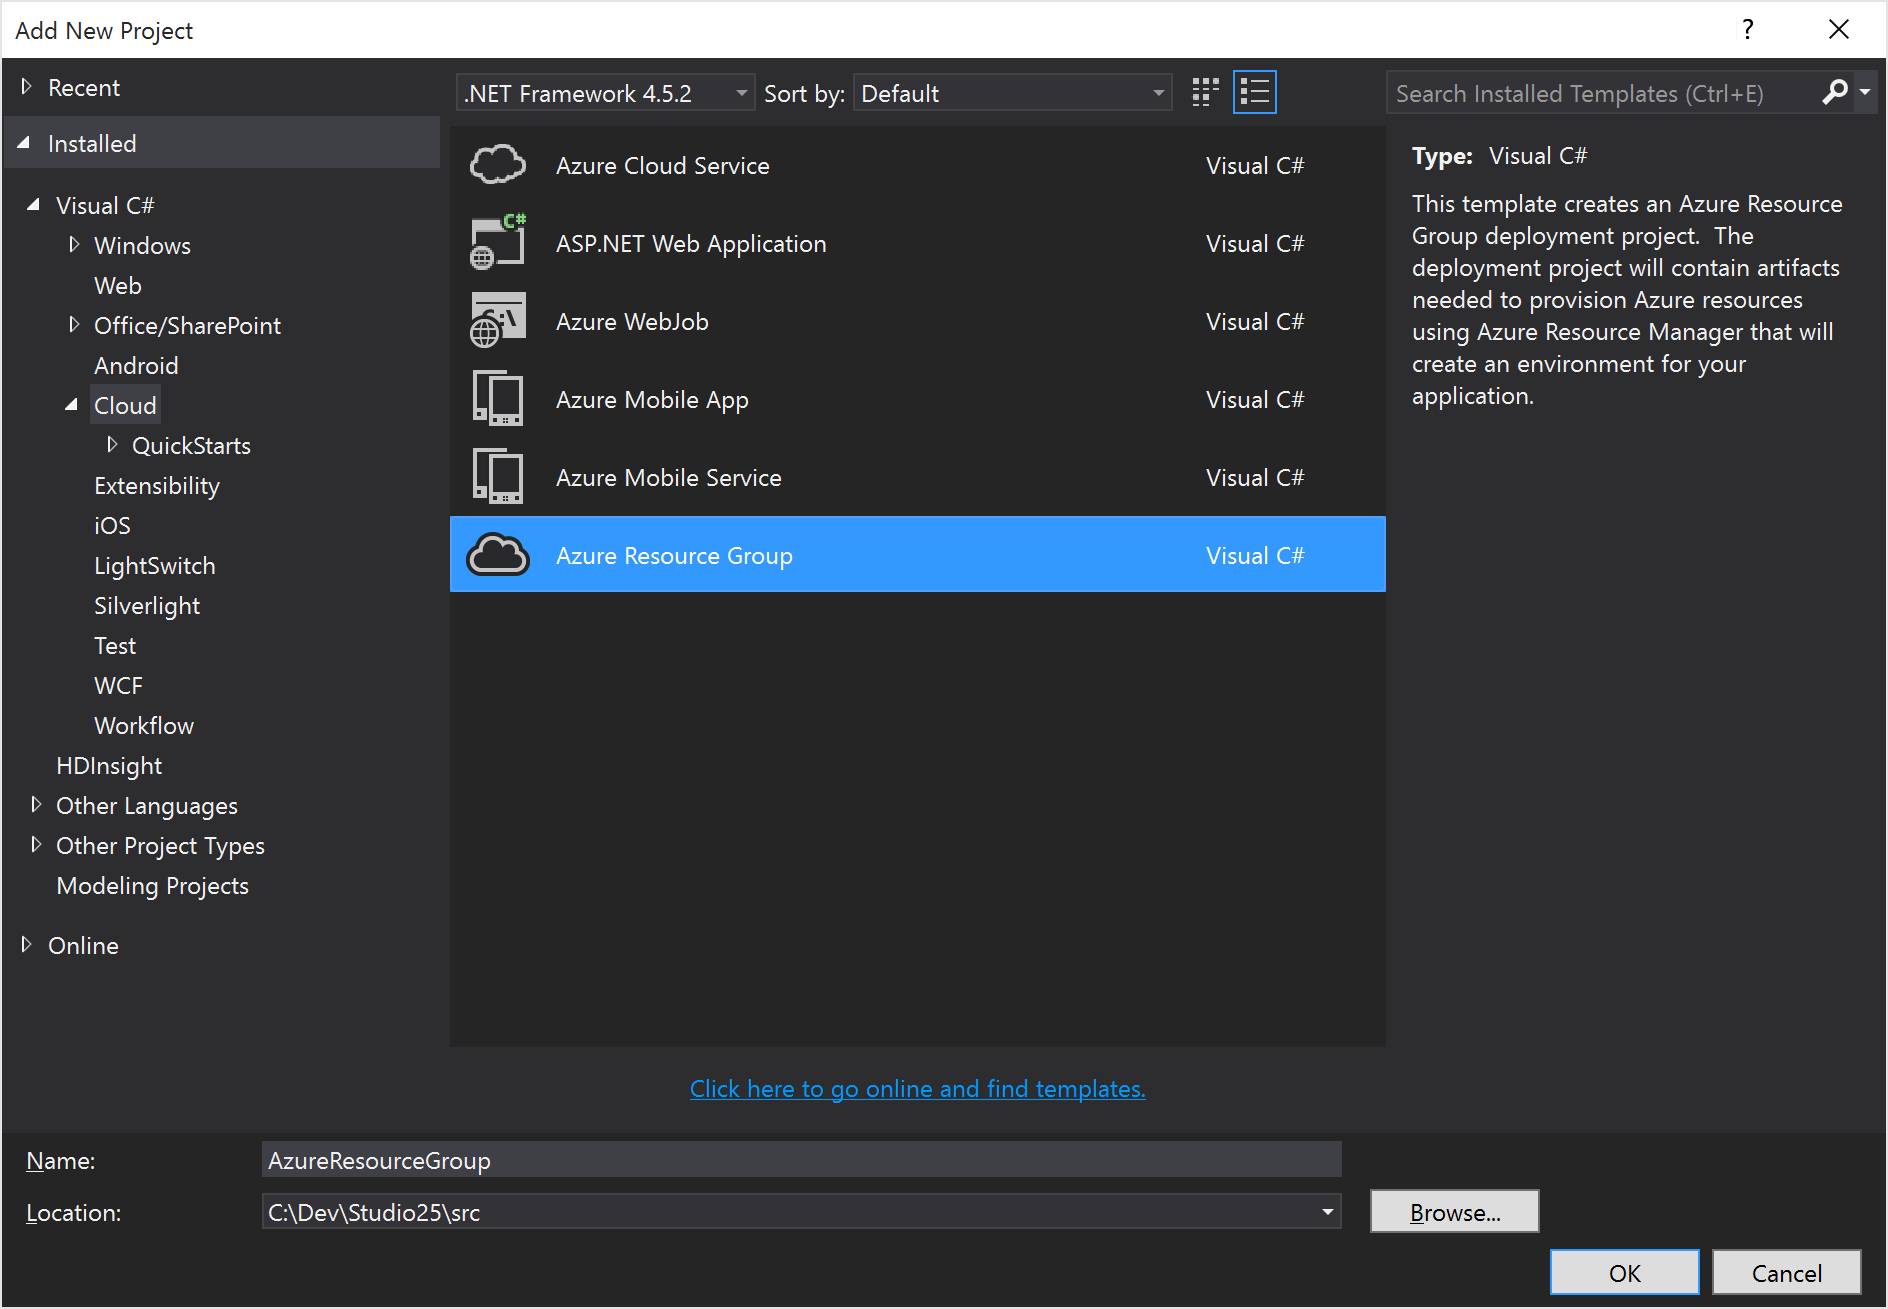
Task: Select the Workflow category
Action: tap(144, 725)
